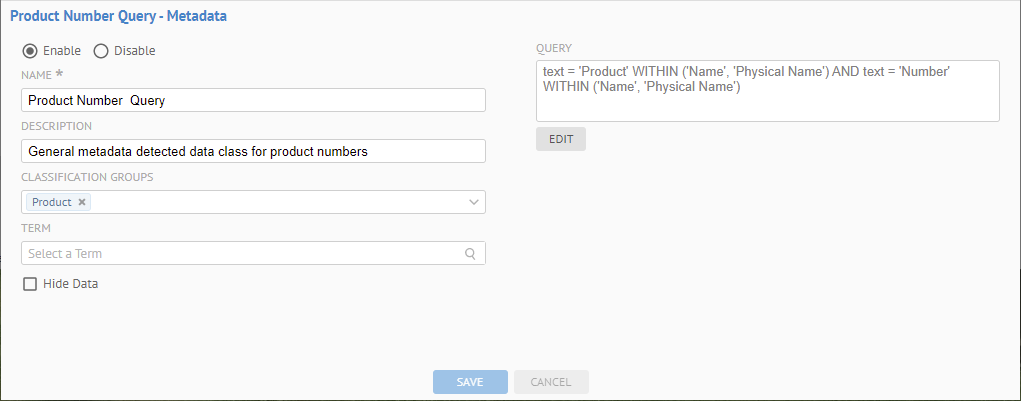Click the CLASSIFICATION GROUPS label

(x=87, y=177)
